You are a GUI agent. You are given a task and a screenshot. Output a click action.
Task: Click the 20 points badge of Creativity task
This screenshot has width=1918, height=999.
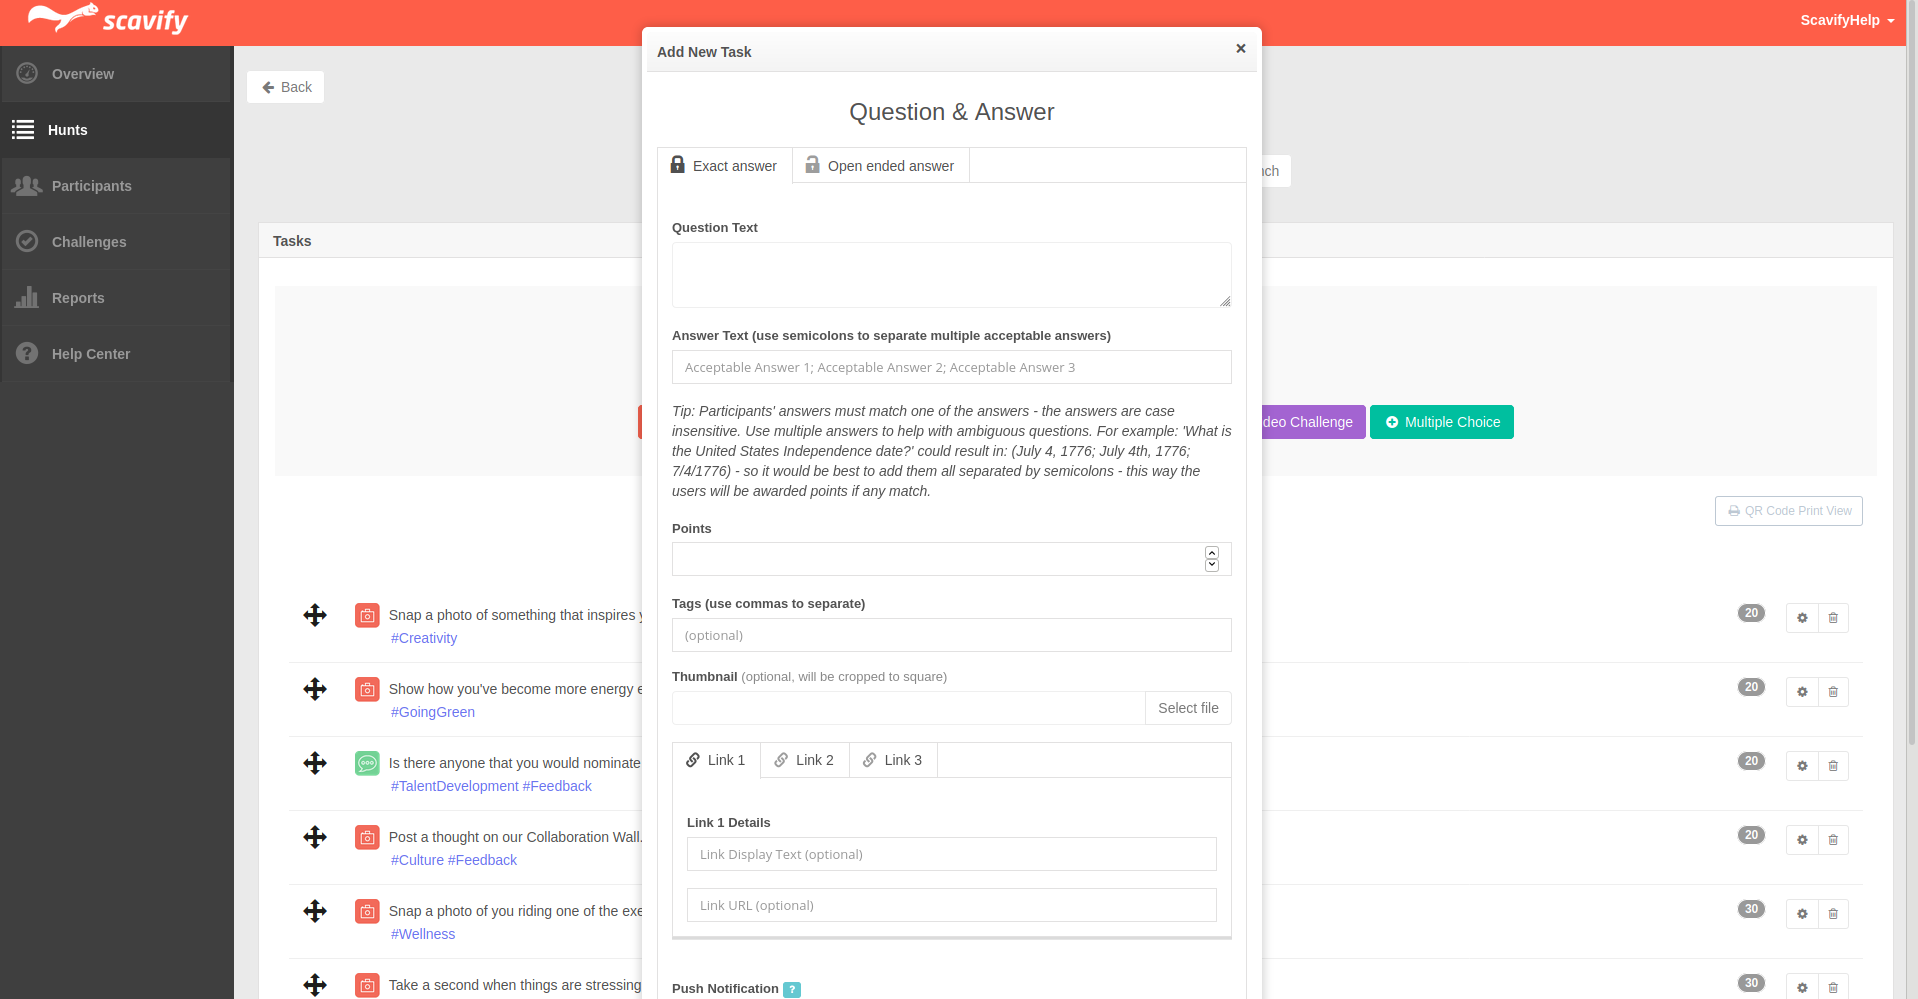point(1751,613)
